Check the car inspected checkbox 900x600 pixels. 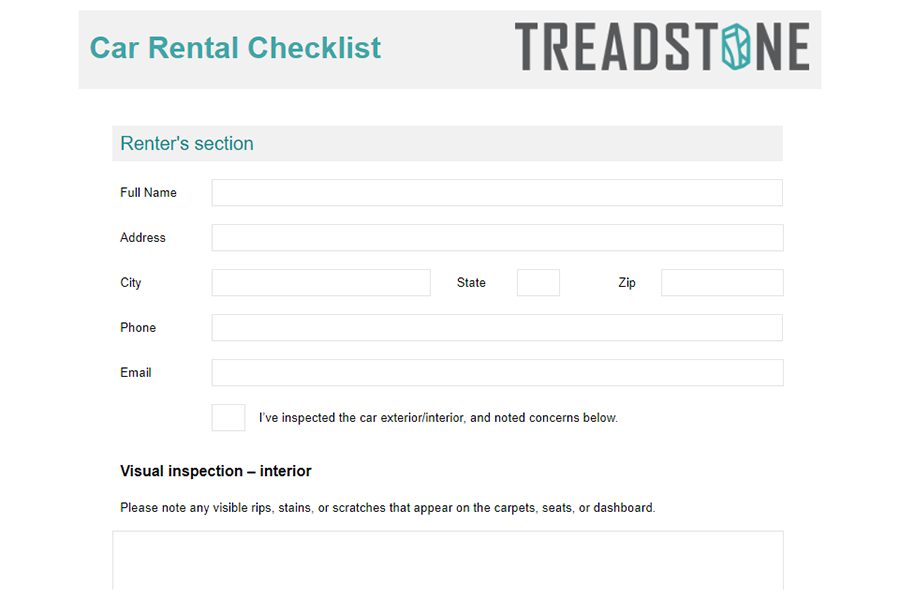tap(228, 417)
